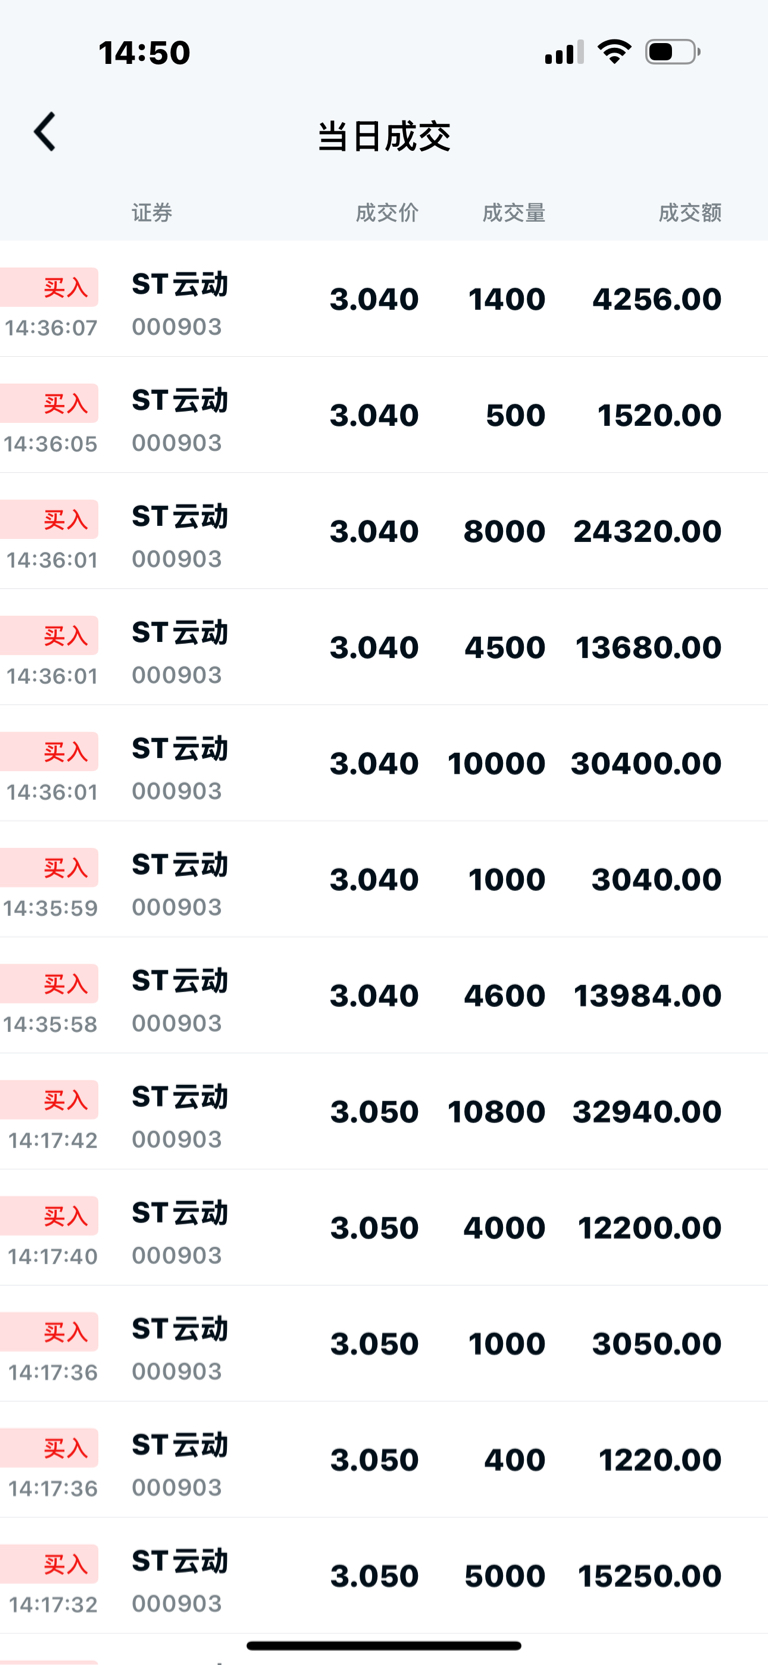Tap the 当日成交 page title
768x1665 pixels.
pos(384,136)
